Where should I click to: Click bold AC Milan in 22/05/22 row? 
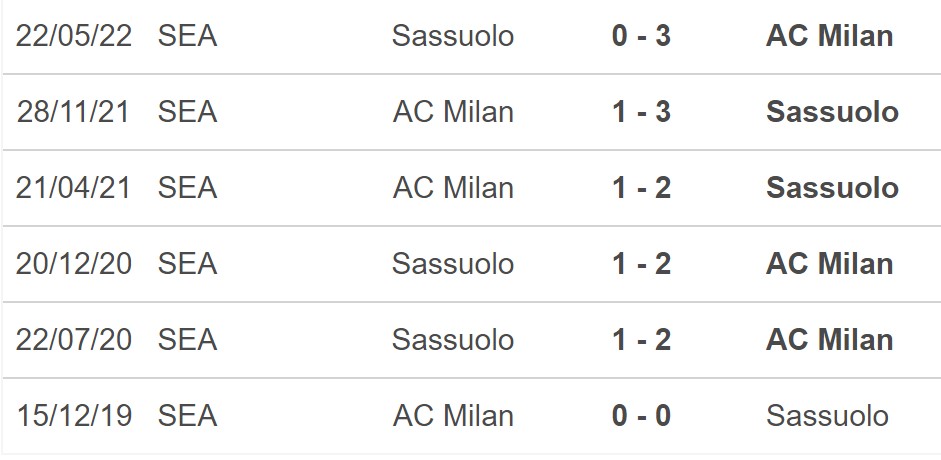coord(829,36)
